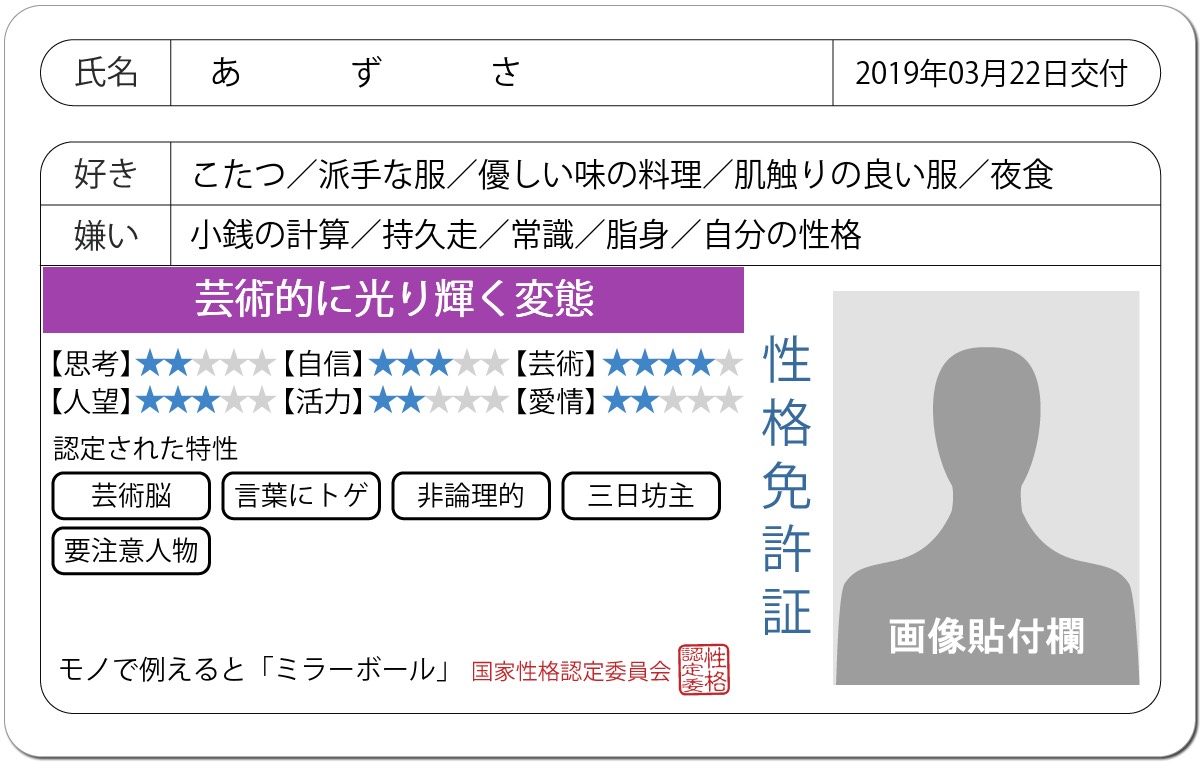Click the vertical 性格免許証 title
Image resolution: width=1200 pixels, height=762 pixels.
click(x=787, y=486)
